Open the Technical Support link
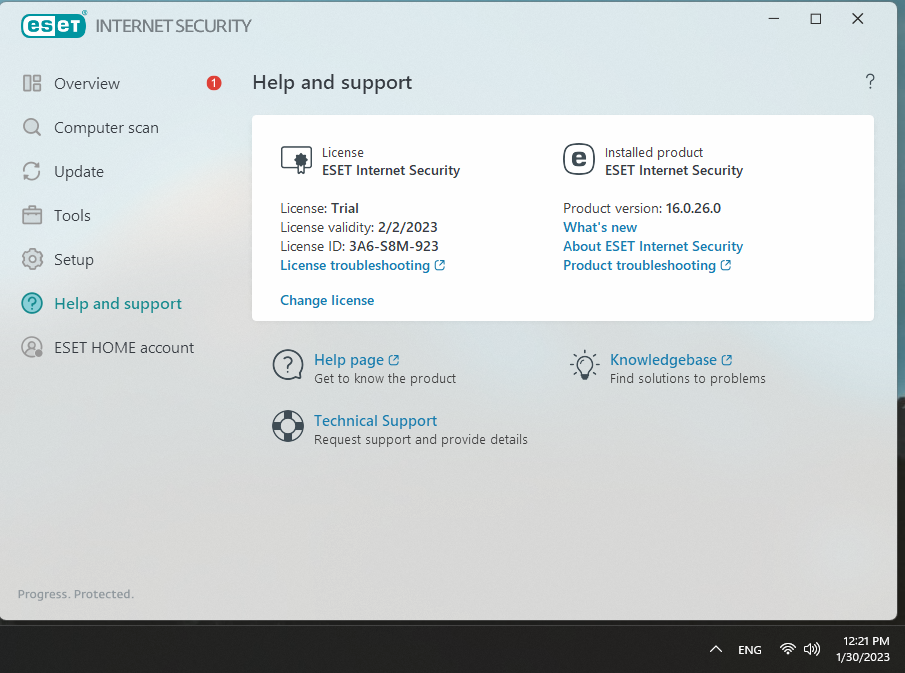Screen dimensions: 905x673 (x=375, y=421)
